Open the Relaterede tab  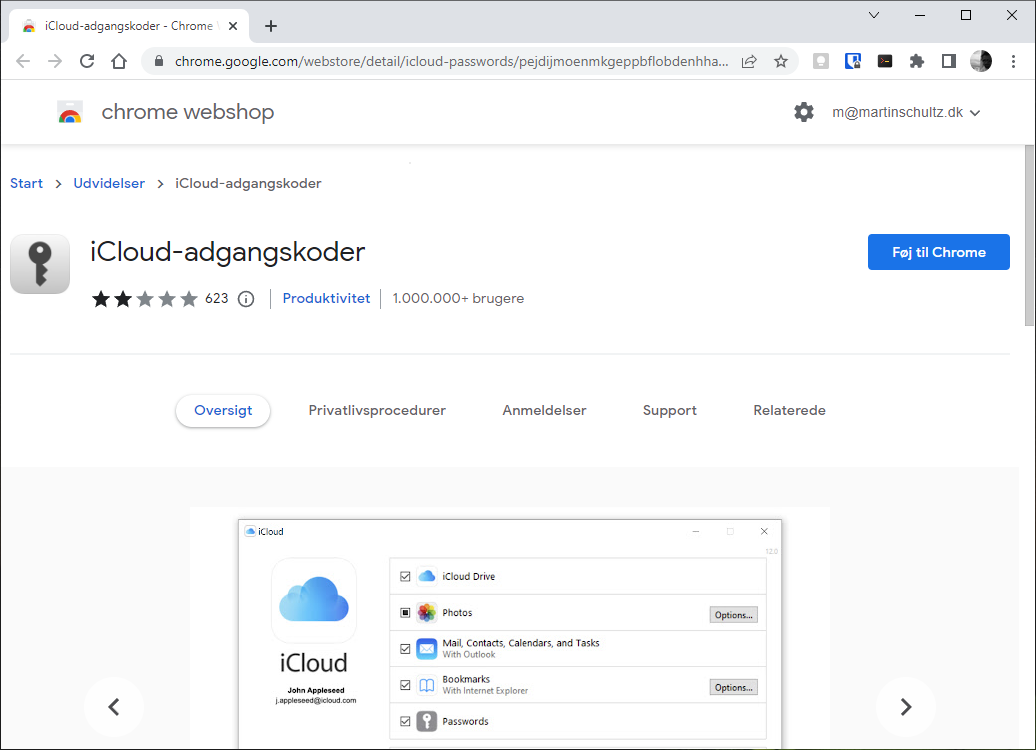(790, 410)
